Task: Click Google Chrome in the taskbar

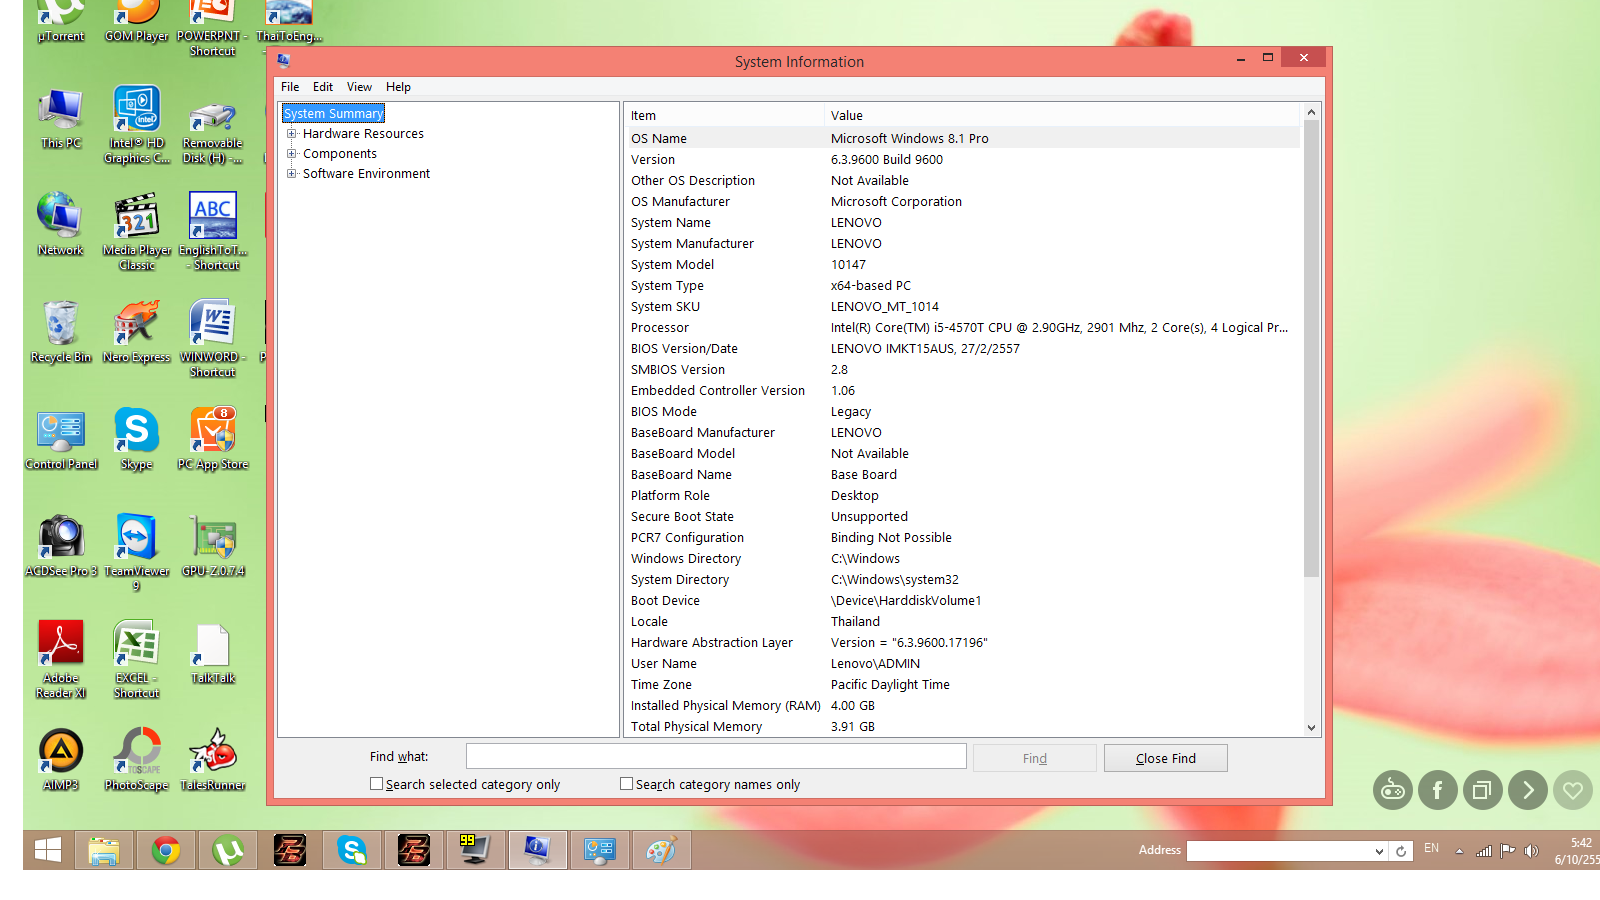Action: (x=166, y=850)
